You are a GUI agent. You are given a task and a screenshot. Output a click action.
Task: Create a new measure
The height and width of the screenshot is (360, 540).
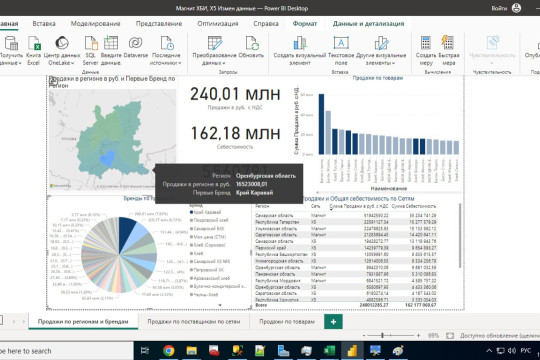426,50
